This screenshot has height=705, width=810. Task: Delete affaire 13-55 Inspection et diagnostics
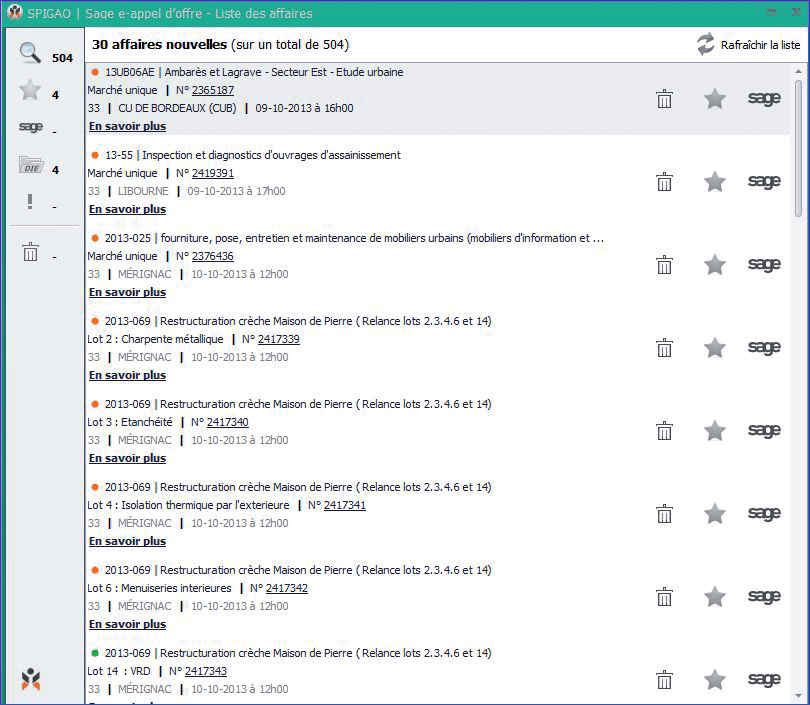click(664, 182)
